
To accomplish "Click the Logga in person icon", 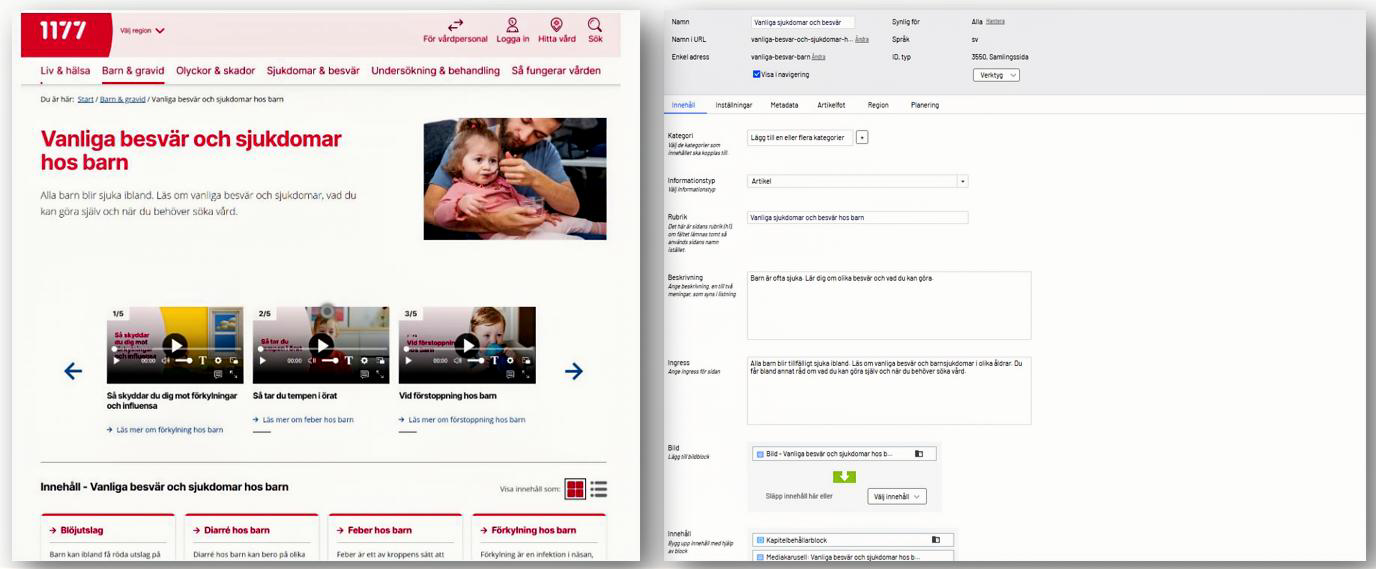I will coord(511,25).
